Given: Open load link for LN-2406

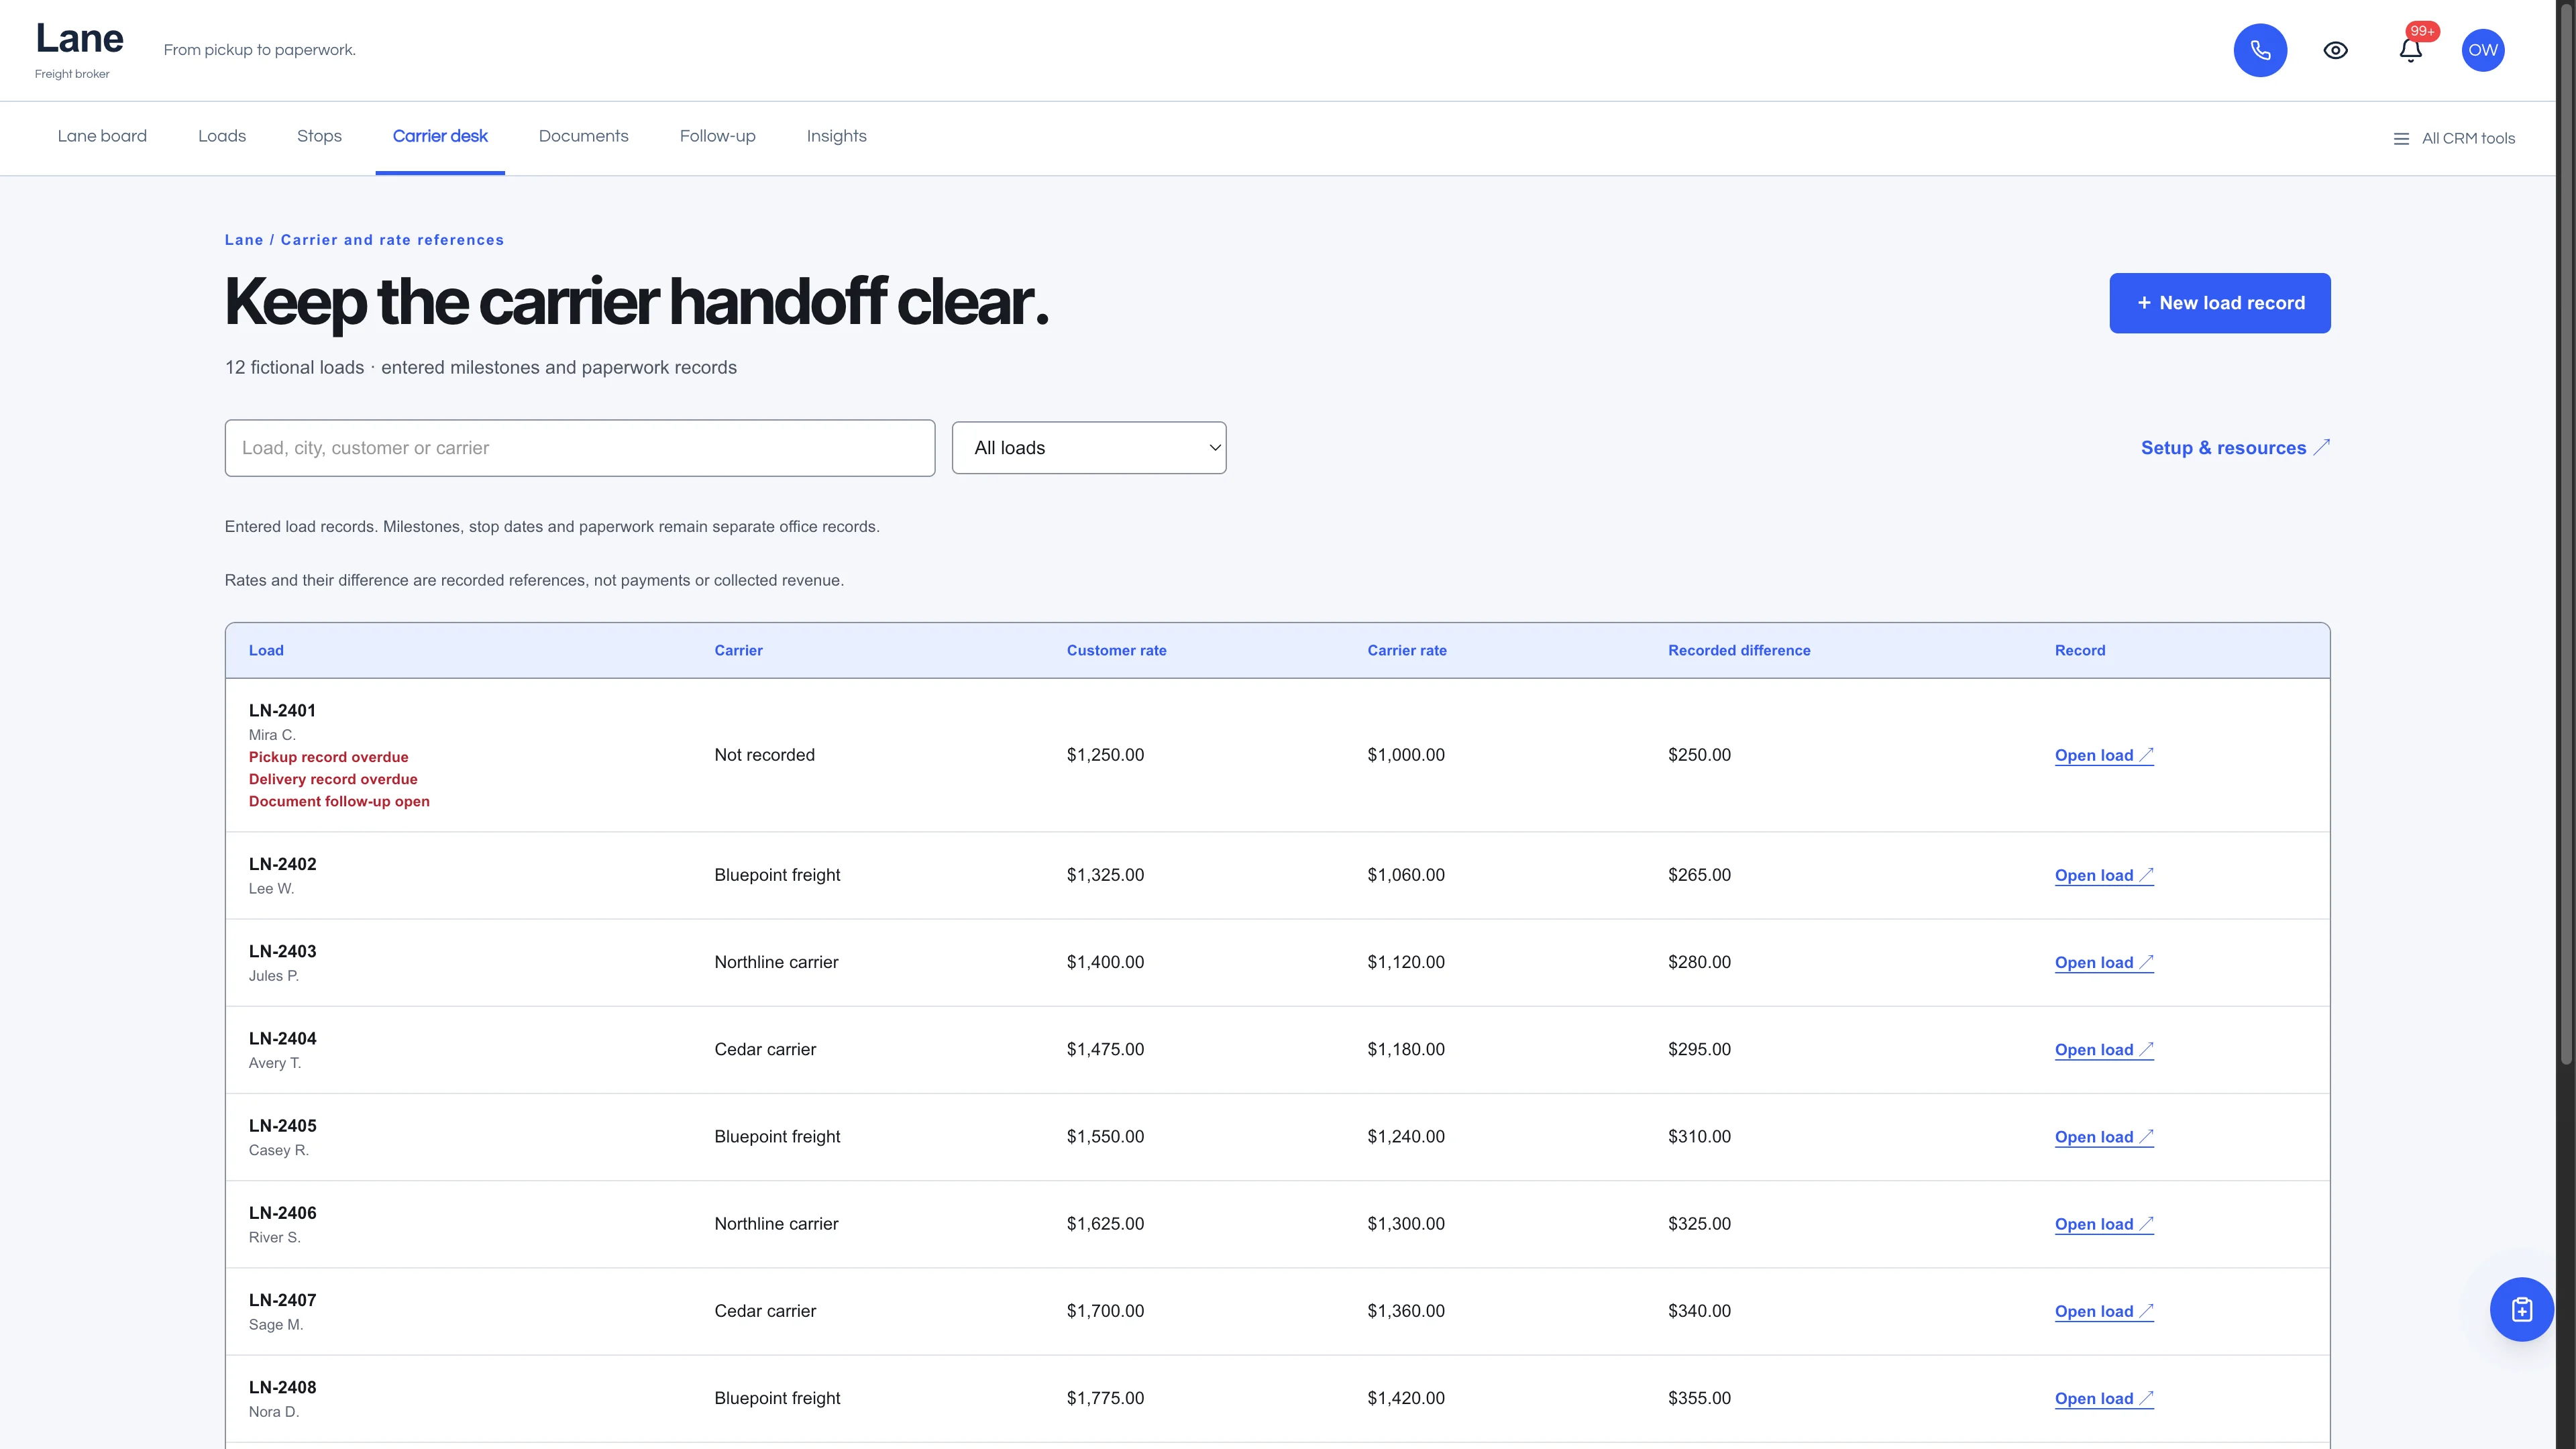Looking at the screenshot, I should (2104, 1224).
